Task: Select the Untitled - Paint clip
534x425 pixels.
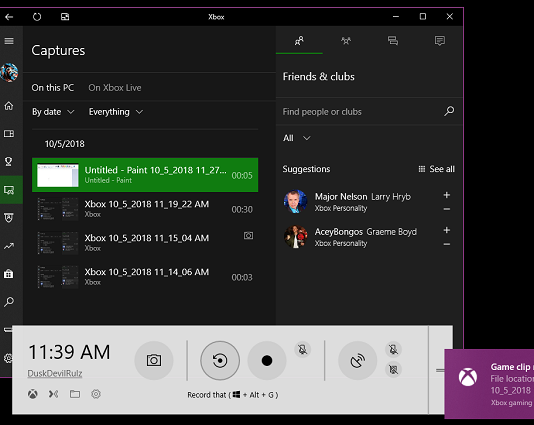Action: pyautogui.click(x=145, y=175)
